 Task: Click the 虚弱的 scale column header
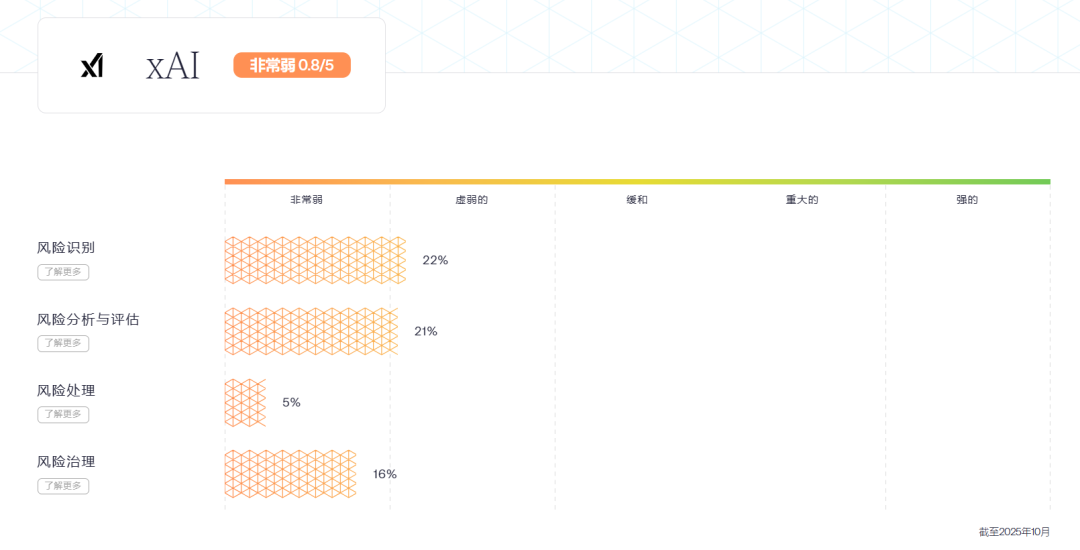click(471, 200)
